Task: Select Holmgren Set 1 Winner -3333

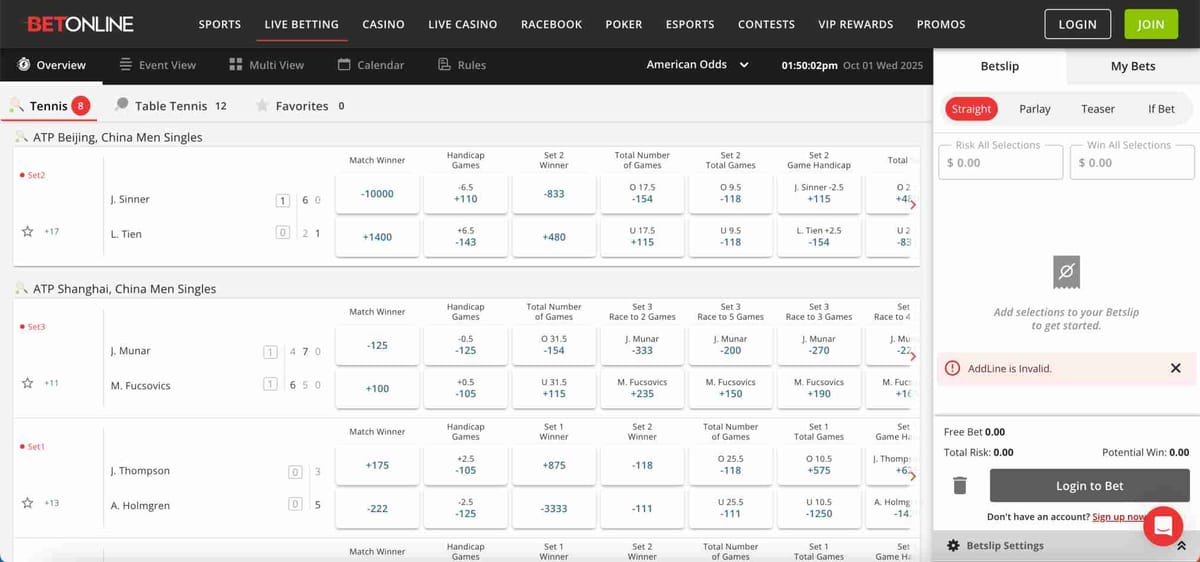Action: coord(554,509)
